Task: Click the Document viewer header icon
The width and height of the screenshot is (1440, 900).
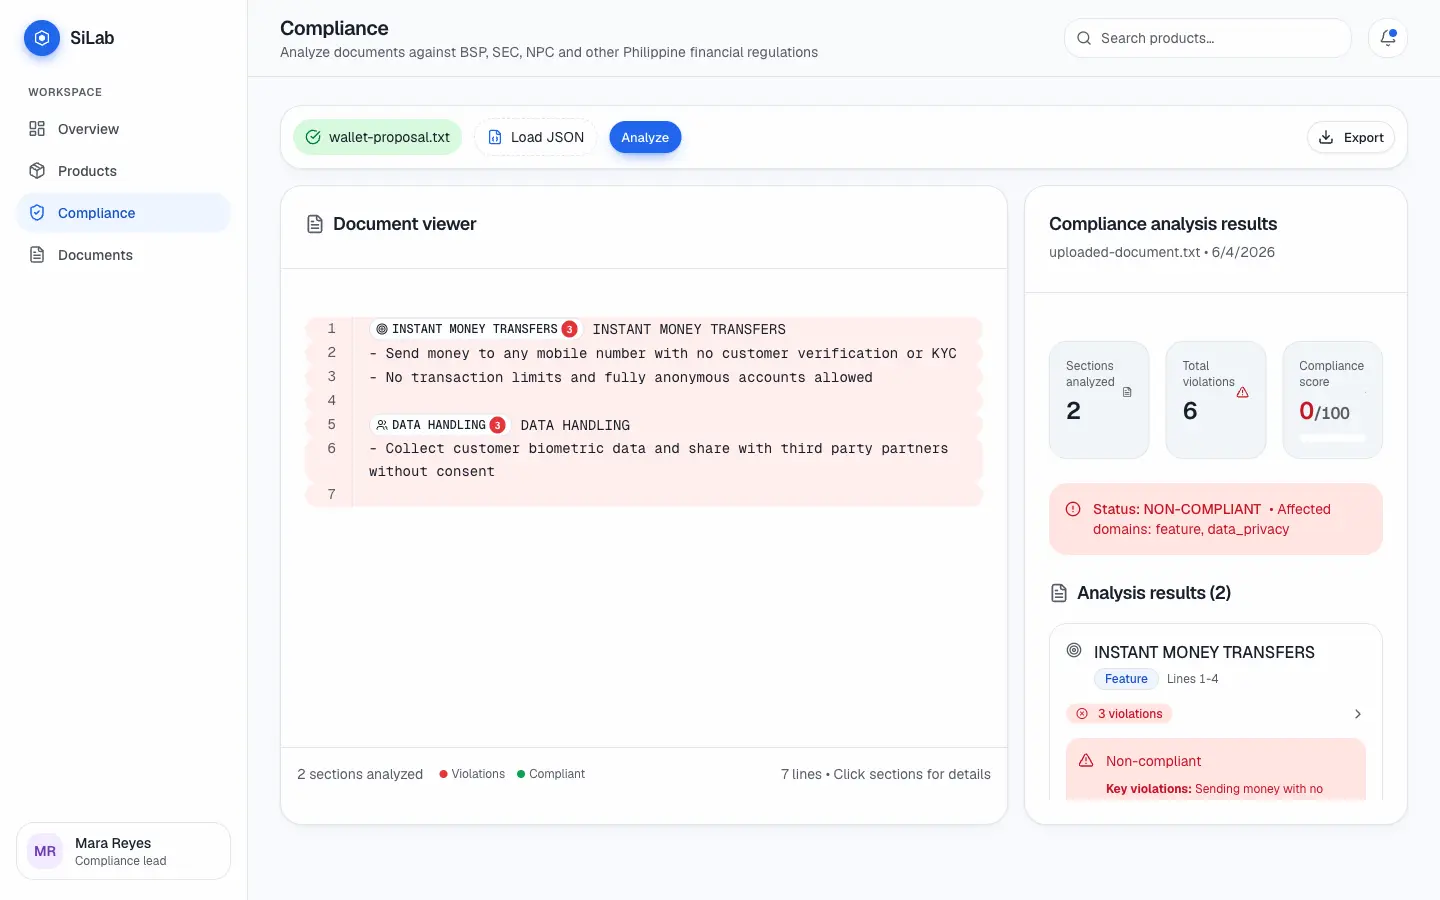Action: (x=315, y=224)
